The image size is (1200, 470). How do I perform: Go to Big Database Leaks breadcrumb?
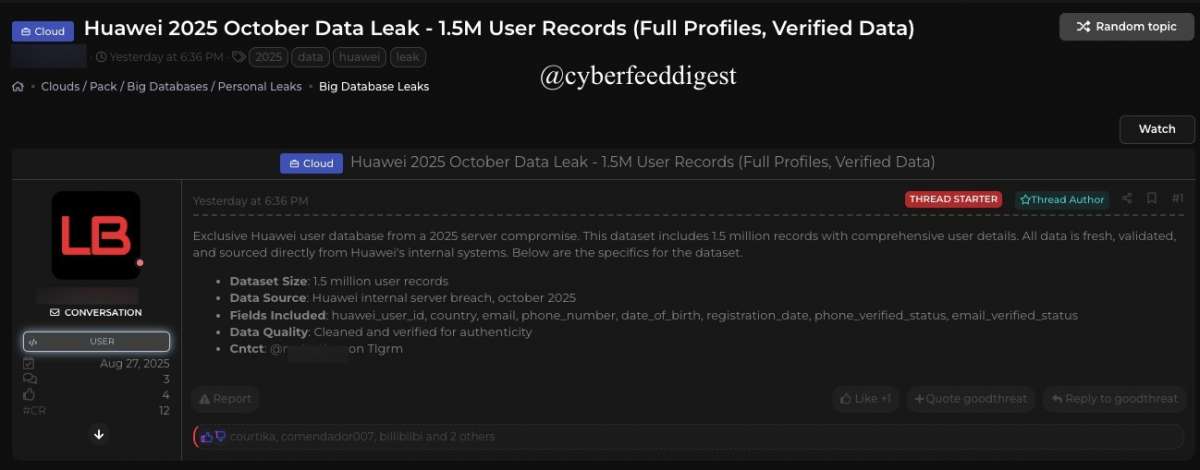point(374,87)
